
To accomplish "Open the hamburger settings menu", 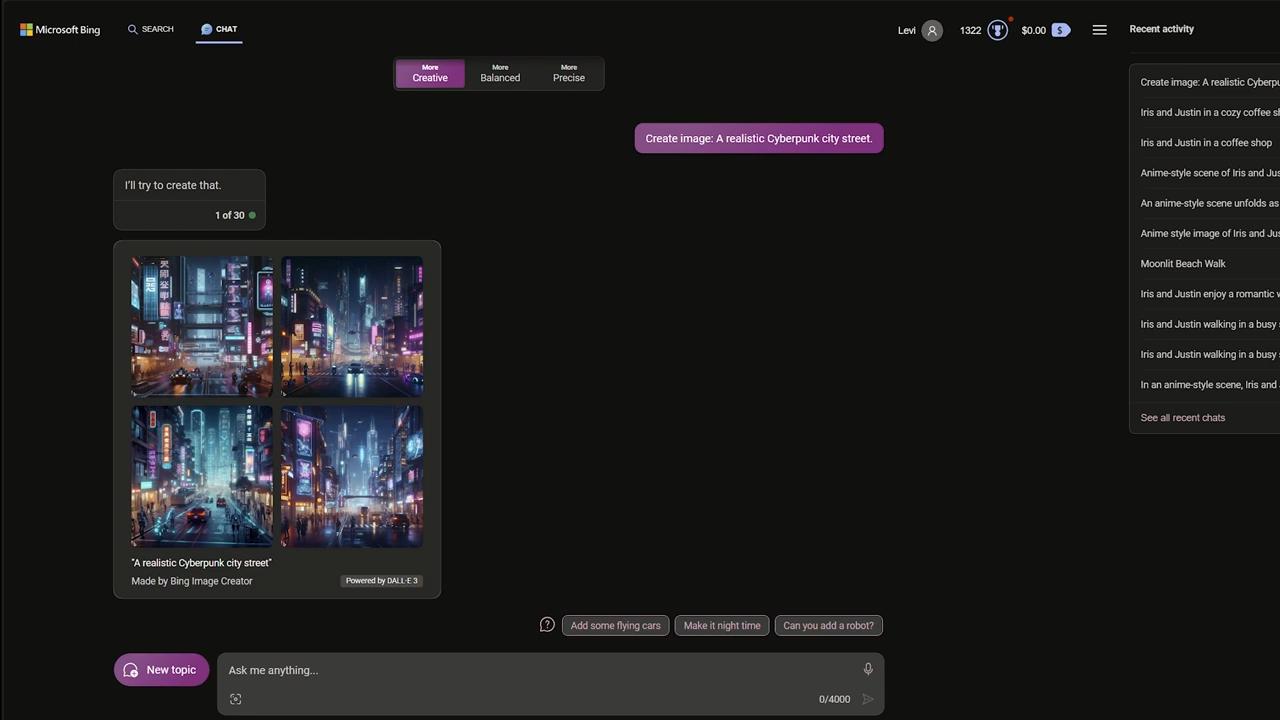I will [1099, 30].
